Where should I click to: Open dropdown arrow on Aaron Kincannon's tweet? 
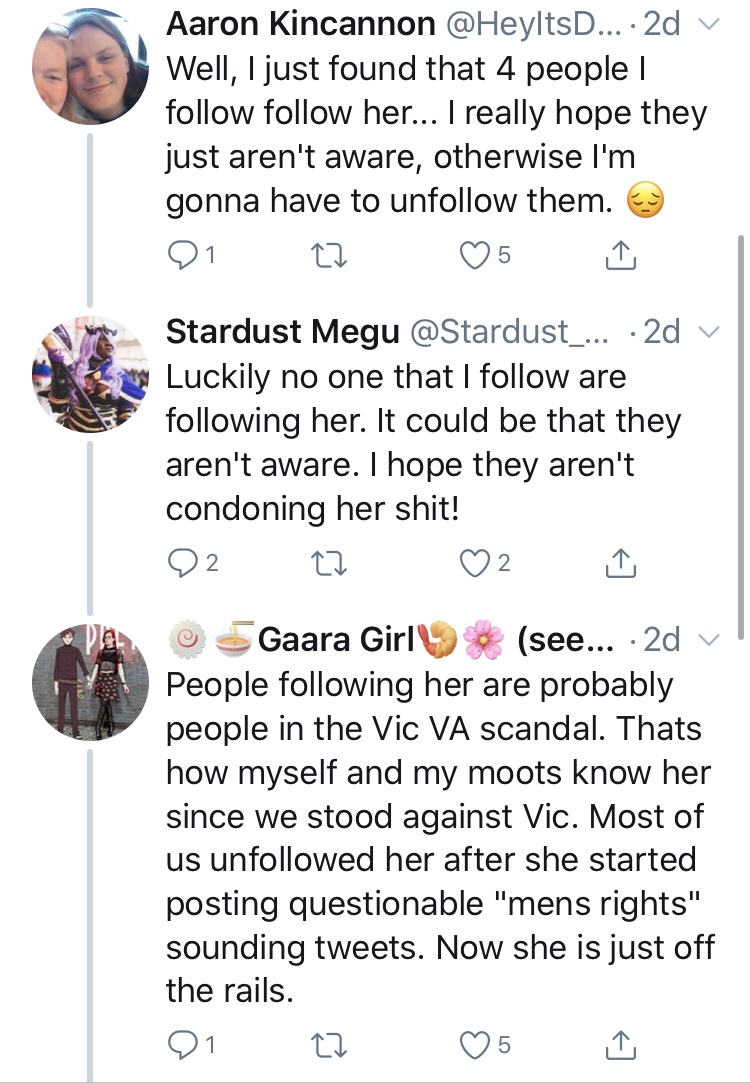pos(709,24)
